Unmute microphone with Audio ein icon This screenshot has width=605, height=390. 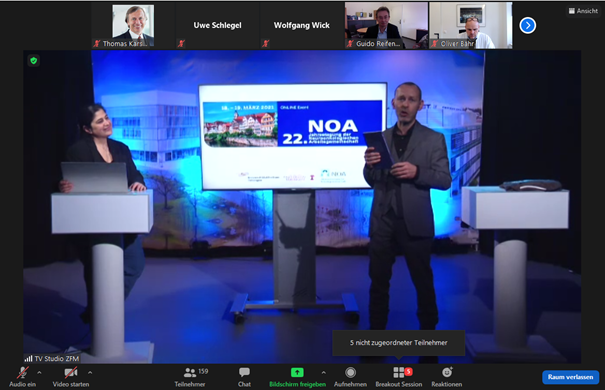tap(22, 373)
